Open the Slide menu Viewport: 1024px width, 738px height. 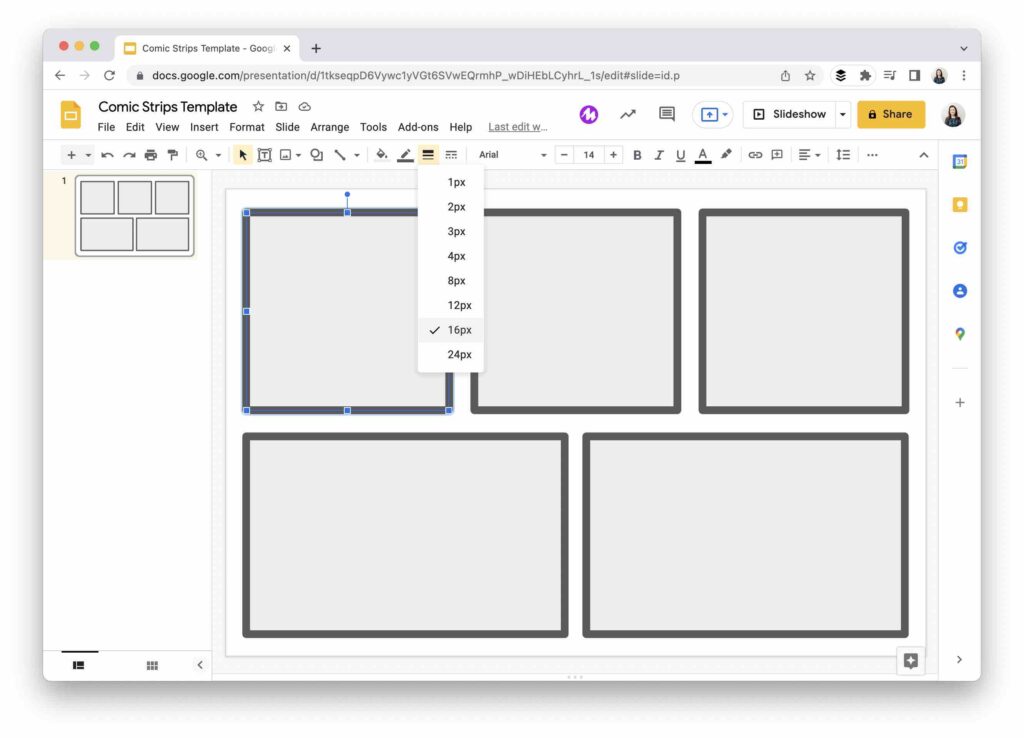click(287, 127)
